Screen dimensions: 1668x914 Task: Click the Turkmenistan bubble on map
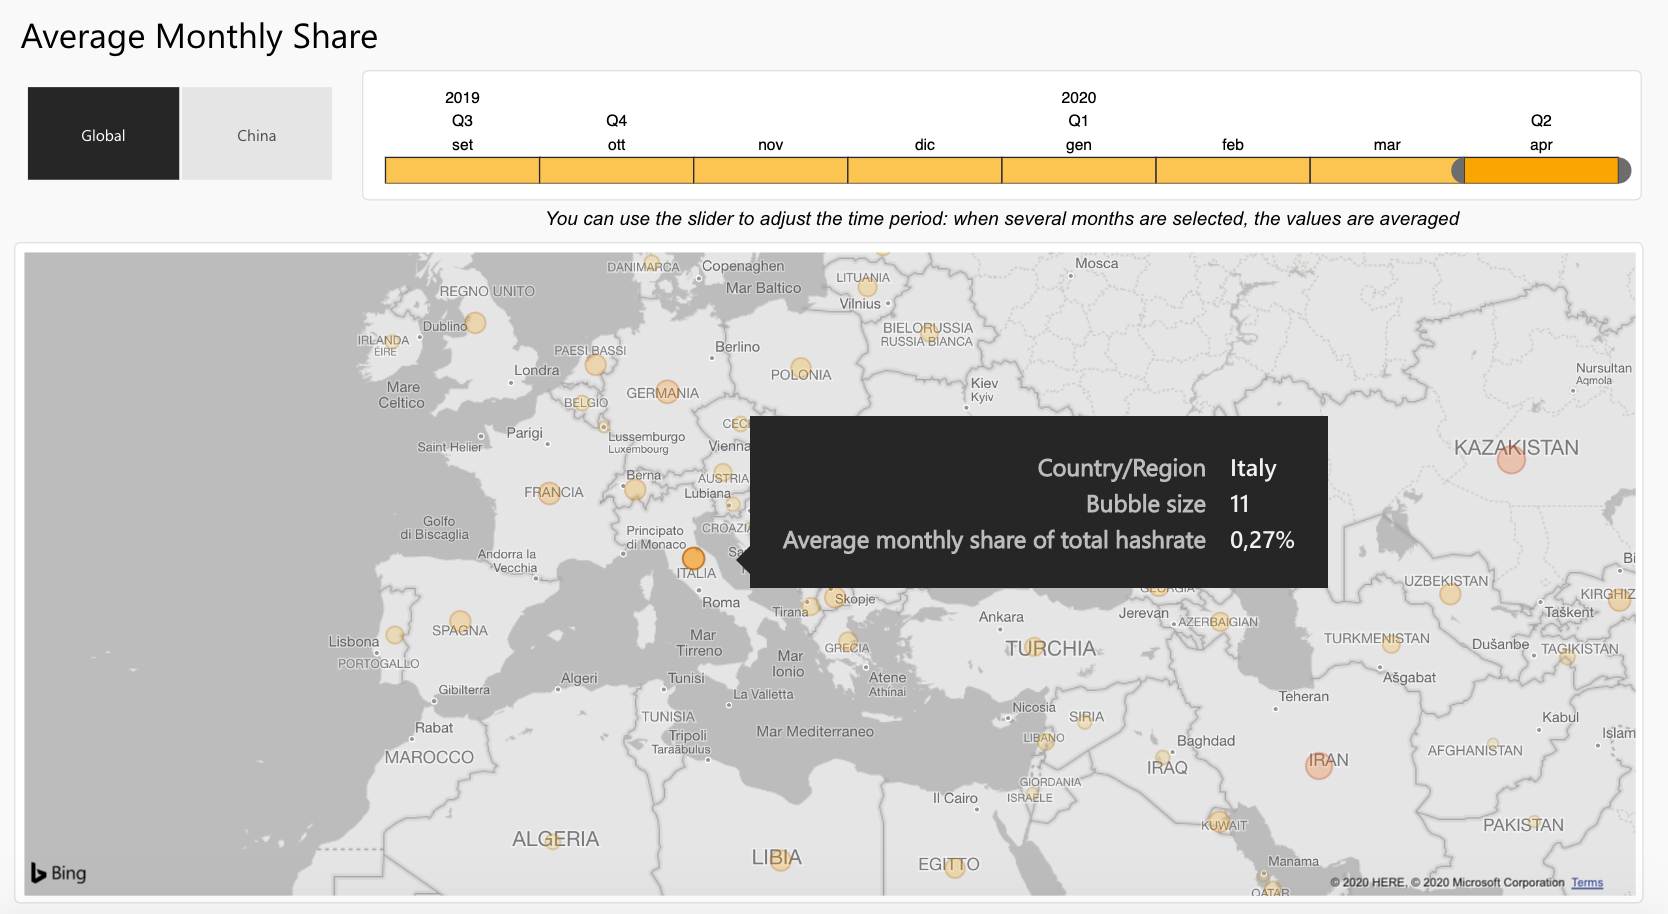(1391, 645)
